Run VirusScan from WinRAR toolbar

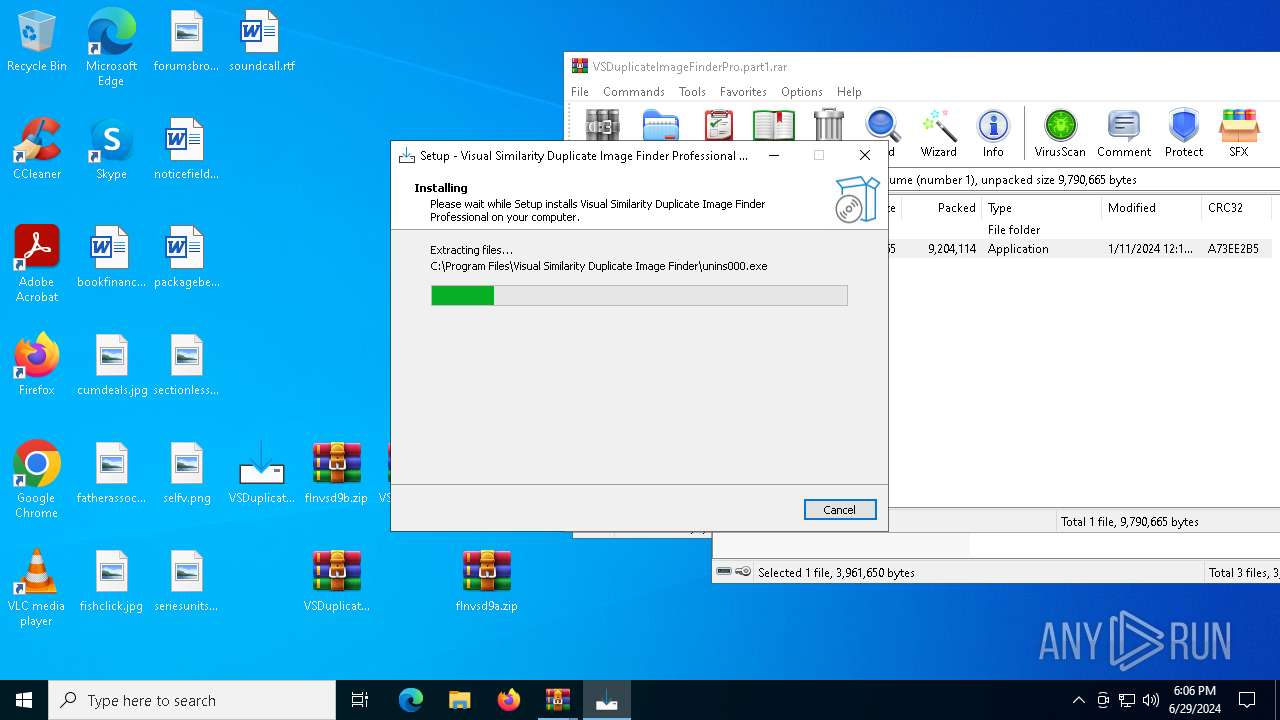tap(1060, 133)
